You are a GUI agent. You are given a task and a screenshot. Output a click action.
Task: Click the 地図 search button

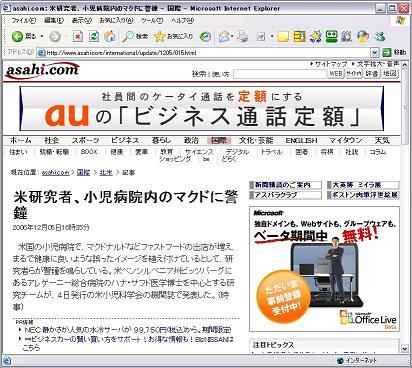coord(390,73)
